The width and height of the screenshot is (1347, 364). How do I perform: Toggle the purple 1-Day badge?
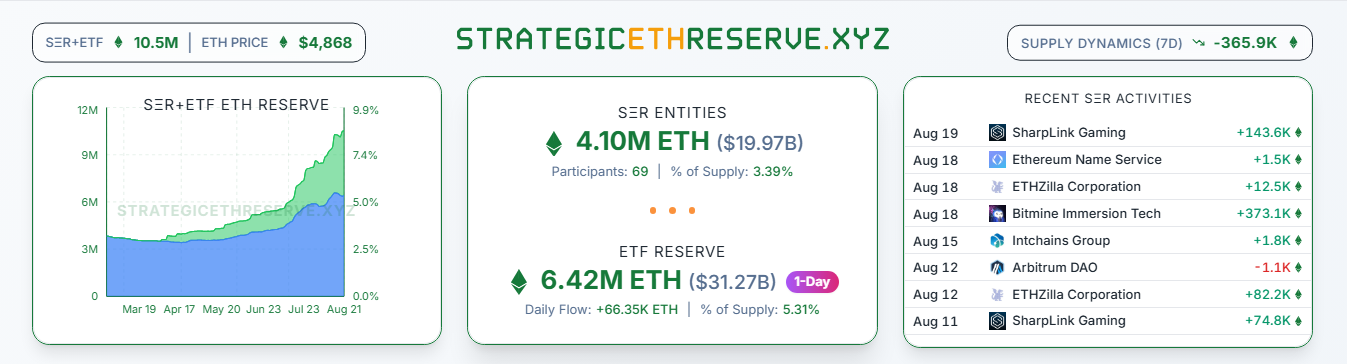coord(812,282)
